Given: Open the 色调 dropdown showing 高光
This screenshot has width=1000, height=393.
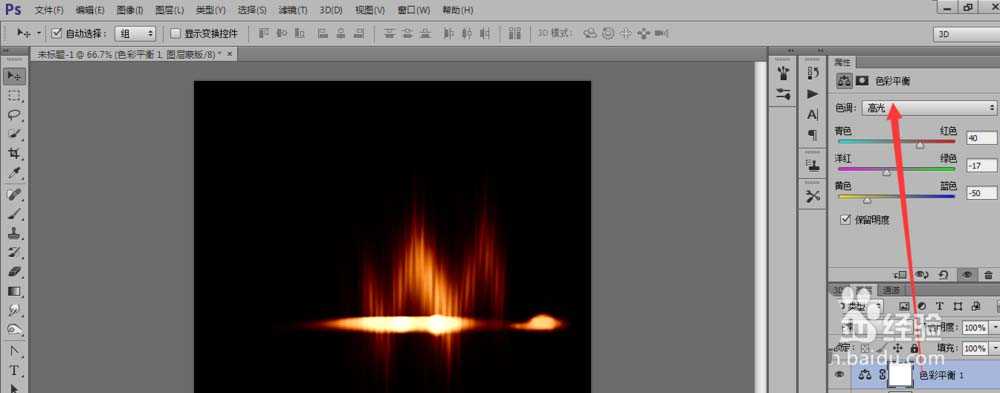Looking at the screenshot, I should 929,108.
